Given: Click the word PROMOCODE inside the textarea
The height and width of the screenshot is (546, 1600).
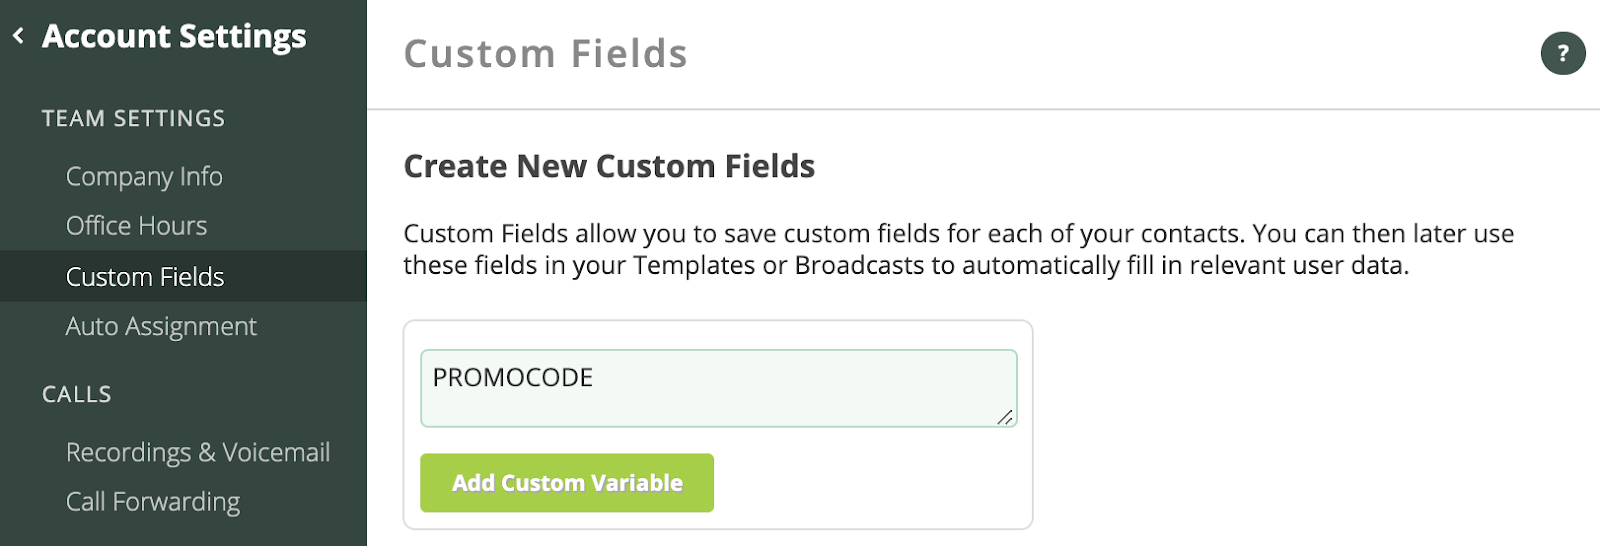Looking at the screenshot, I should click(x=512, y=377).
